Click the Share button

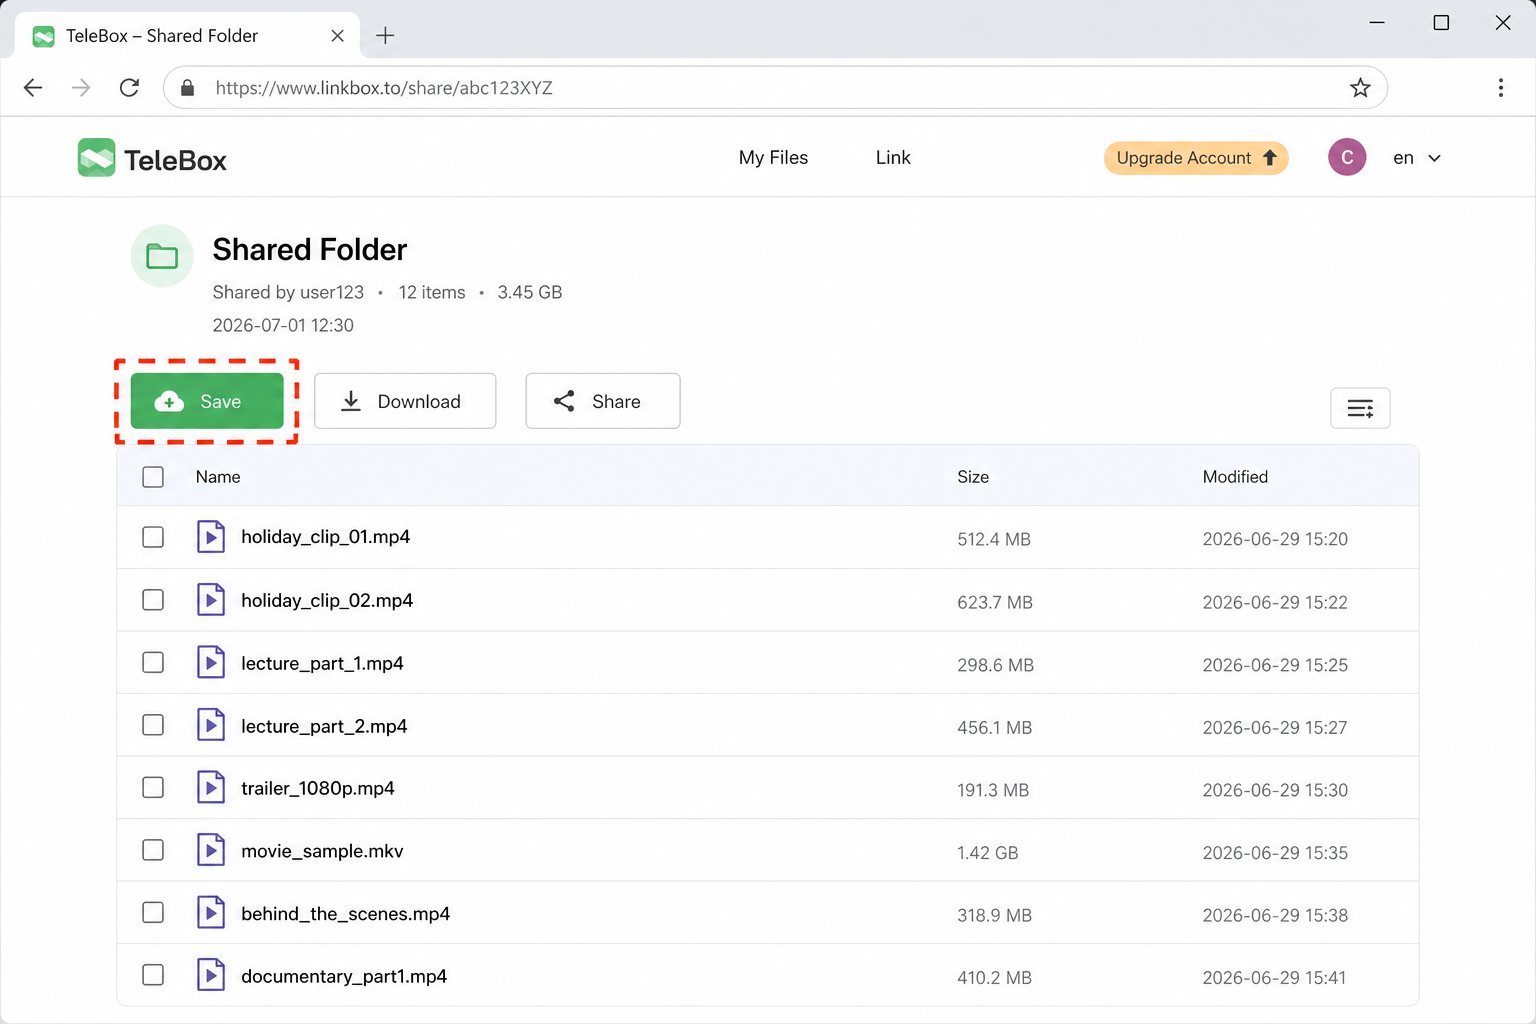pos(603,401)
